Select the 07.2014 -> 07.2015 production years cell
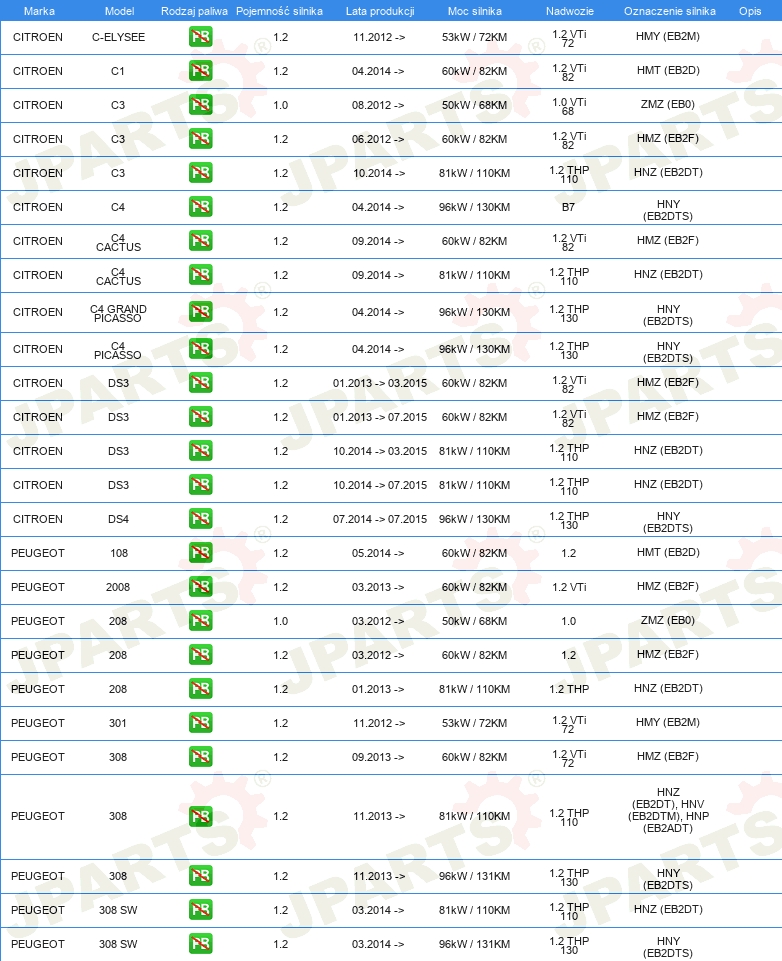Screen dimensions: 782x961 (x=380, y=519)
